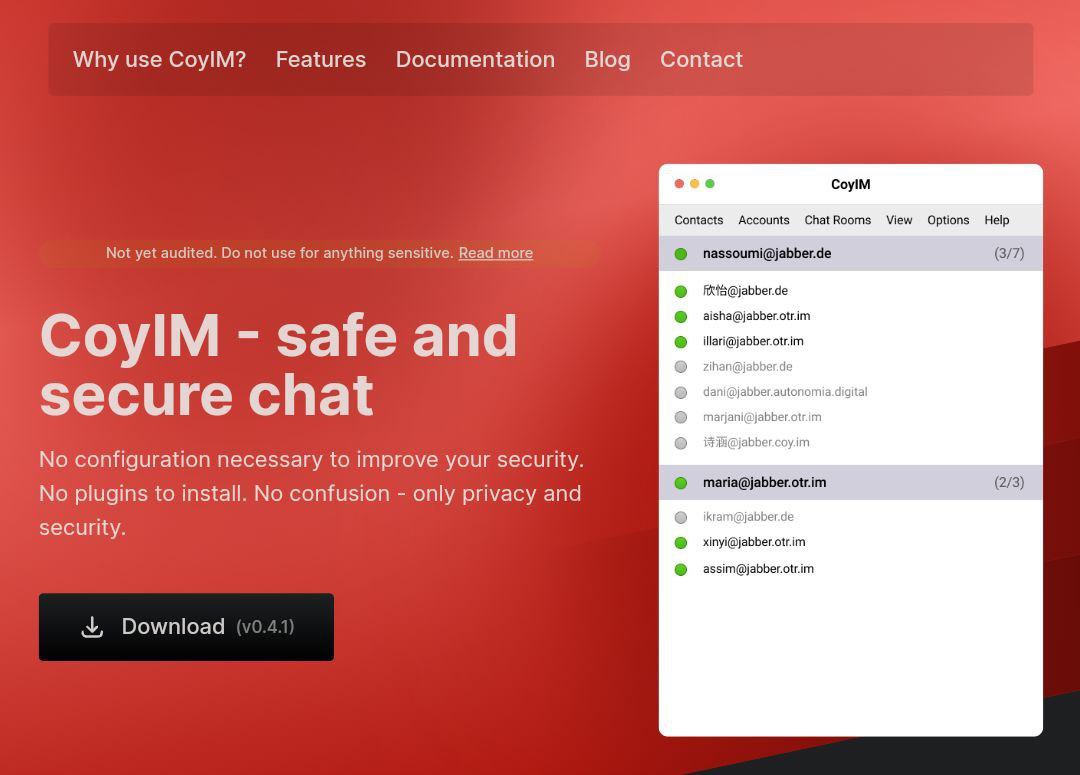Screen dimensions: 1080x775
Task: Click the online indicator beside assim@jabber.otr.im
Action: coord(681,568)
